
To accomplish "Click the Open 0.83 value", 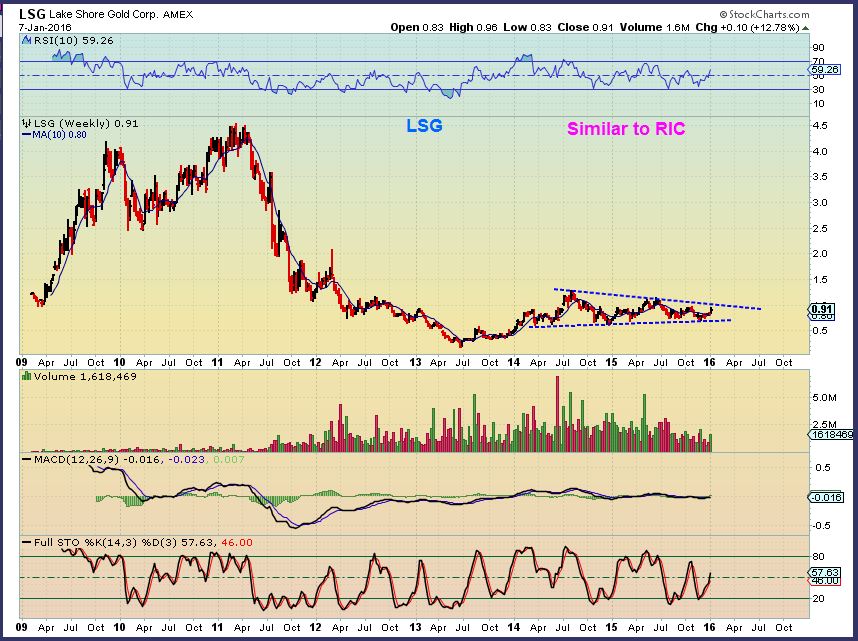I will (x=416, y=27).
